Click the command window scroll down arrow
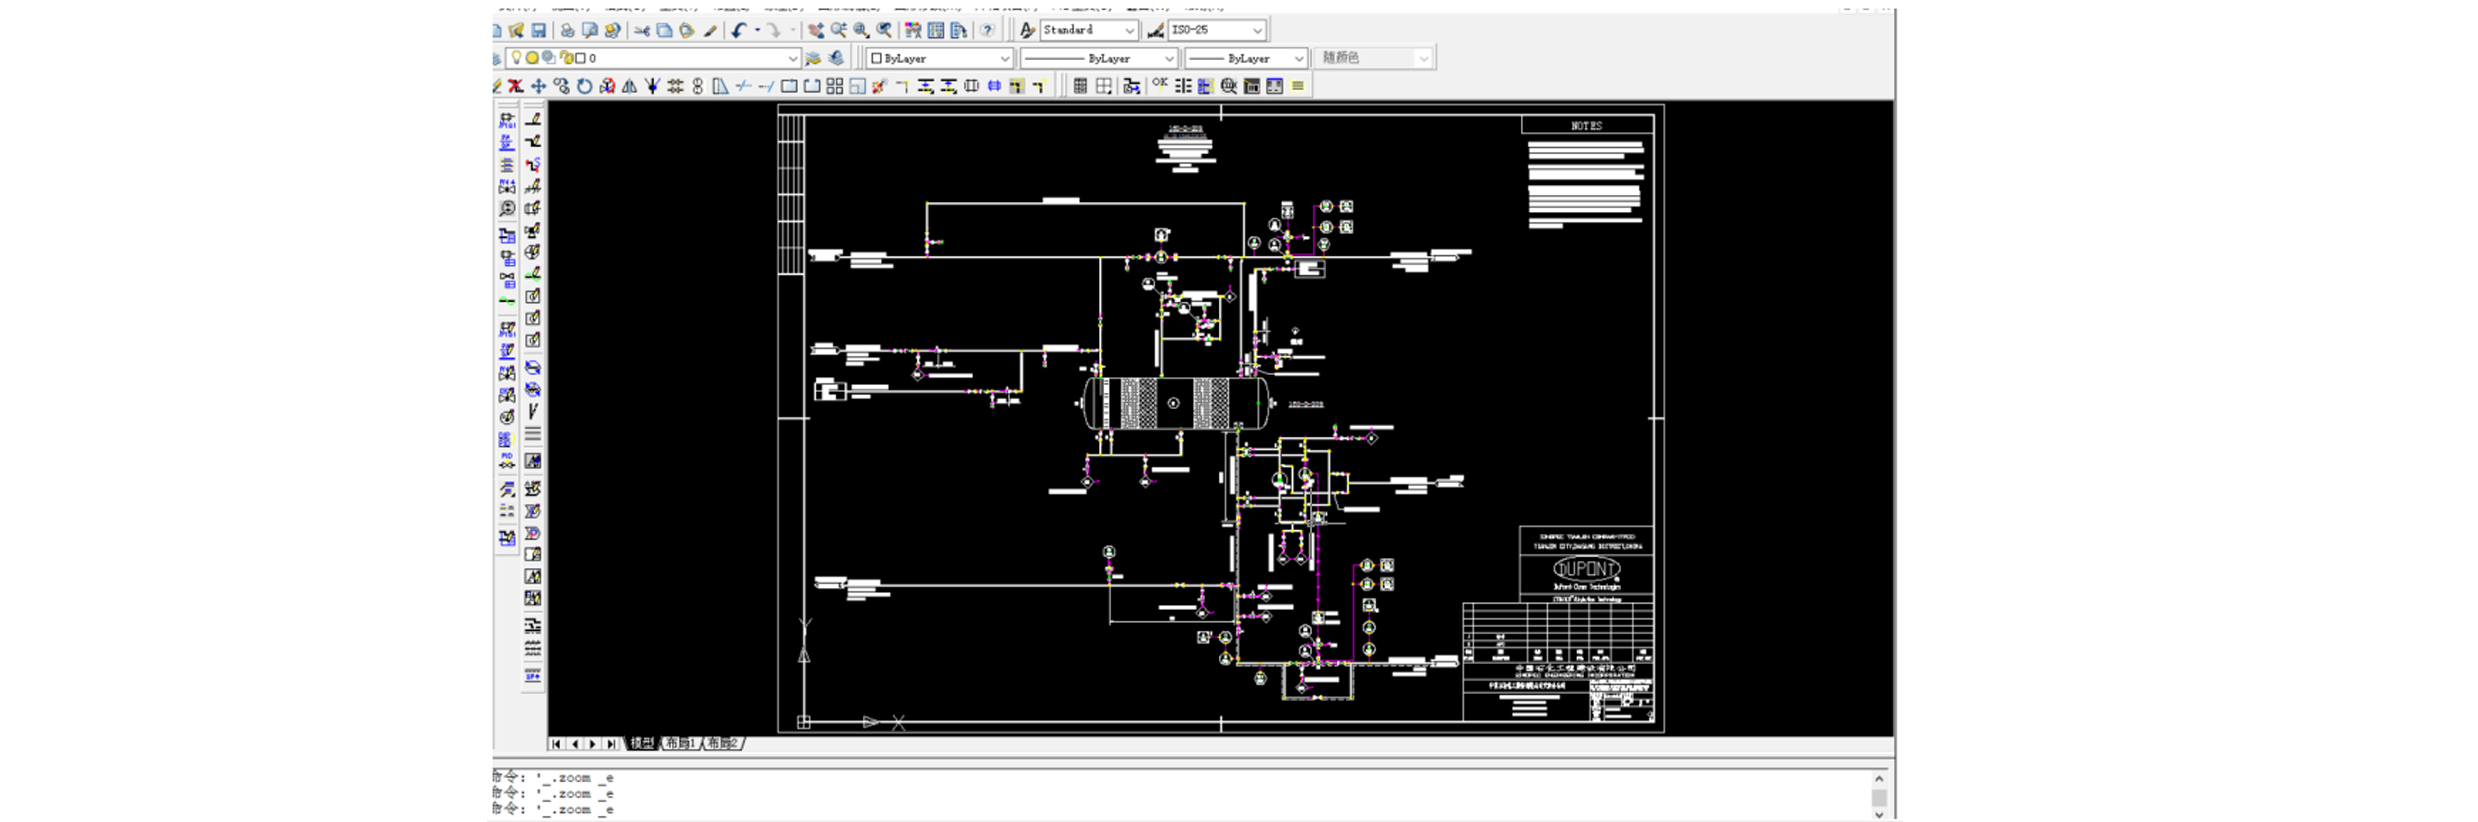Image resolution: width=2478 pixels, height=822 pixels. (1879, 814)
